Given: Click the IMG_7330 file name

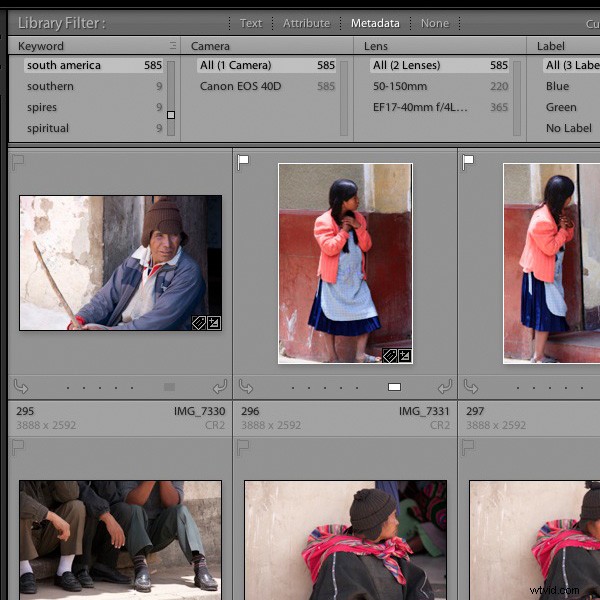Looking at the screenshot, I should pos(199,411).
